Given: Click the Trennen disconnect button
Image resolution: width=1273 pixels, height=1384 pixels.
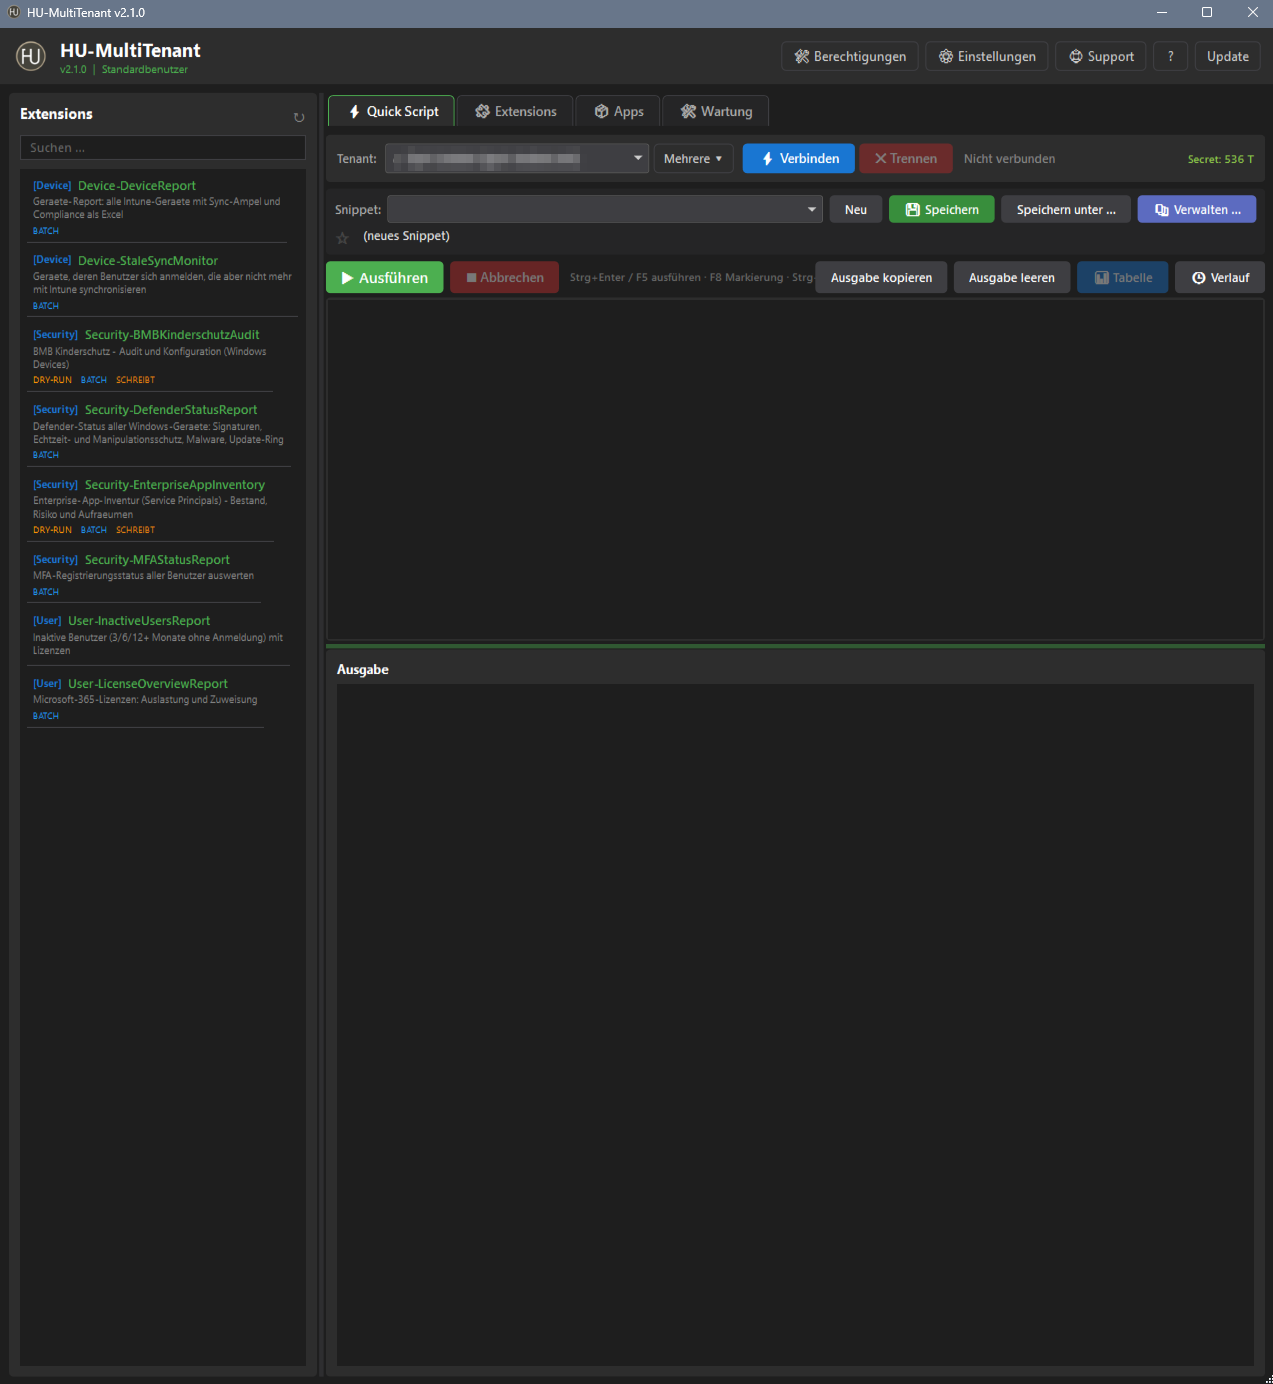Looking at the screenshot, I should tap(906, 158).
